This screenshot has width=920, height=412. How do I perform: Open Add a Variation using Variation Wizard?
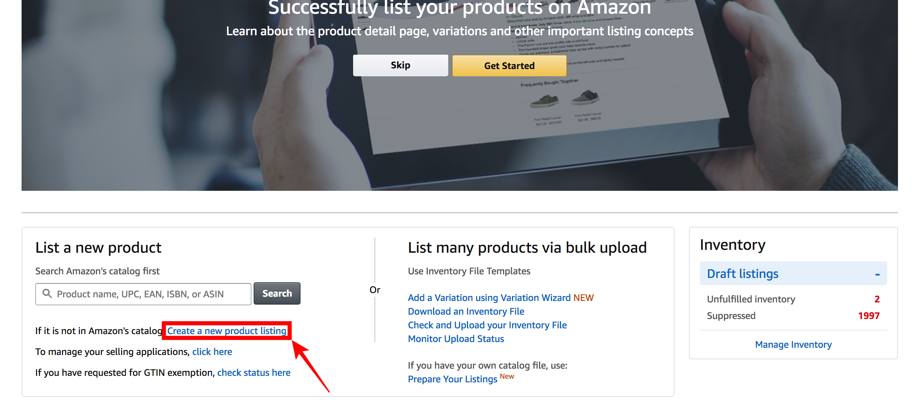(x=489, y=298)
